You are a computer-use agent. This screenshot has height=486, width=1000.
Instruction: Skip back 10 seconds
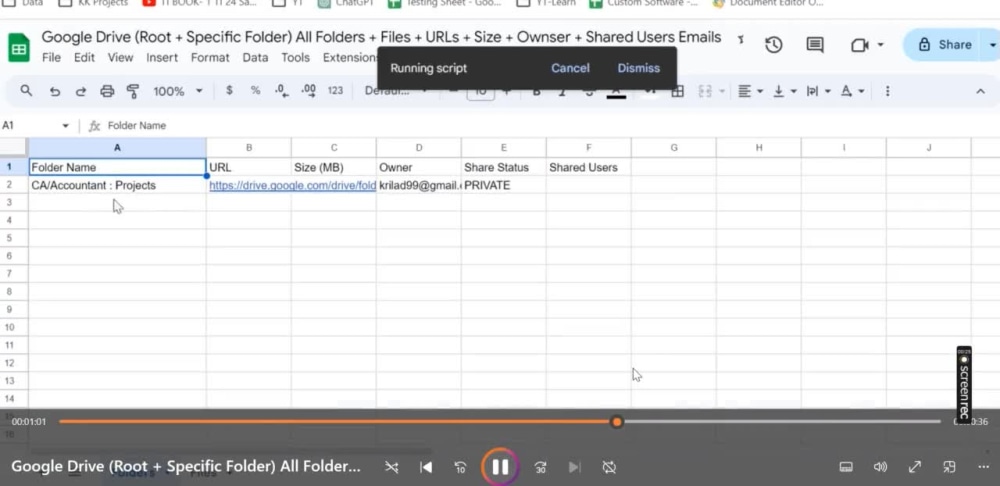point(460,468)
